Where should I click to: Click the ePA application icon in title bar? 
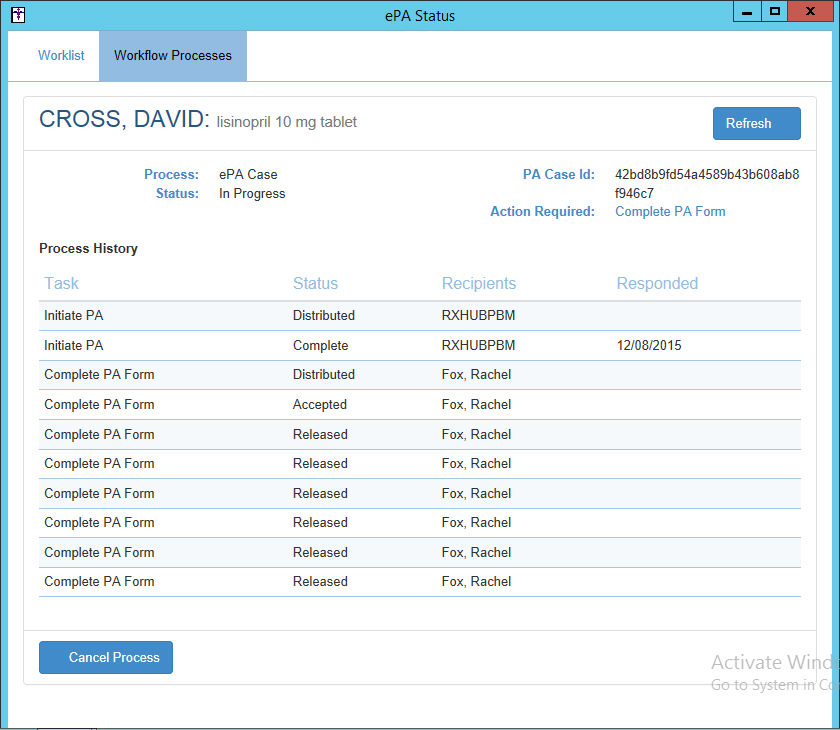[x=17, y=15]
